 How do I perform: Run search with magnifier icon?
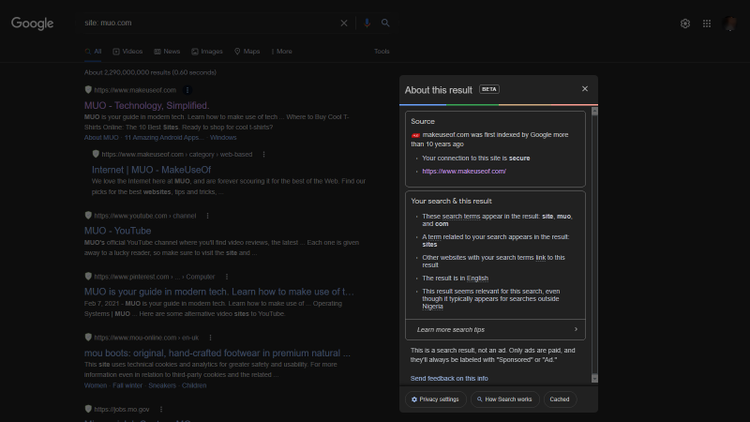click(385, 23)
